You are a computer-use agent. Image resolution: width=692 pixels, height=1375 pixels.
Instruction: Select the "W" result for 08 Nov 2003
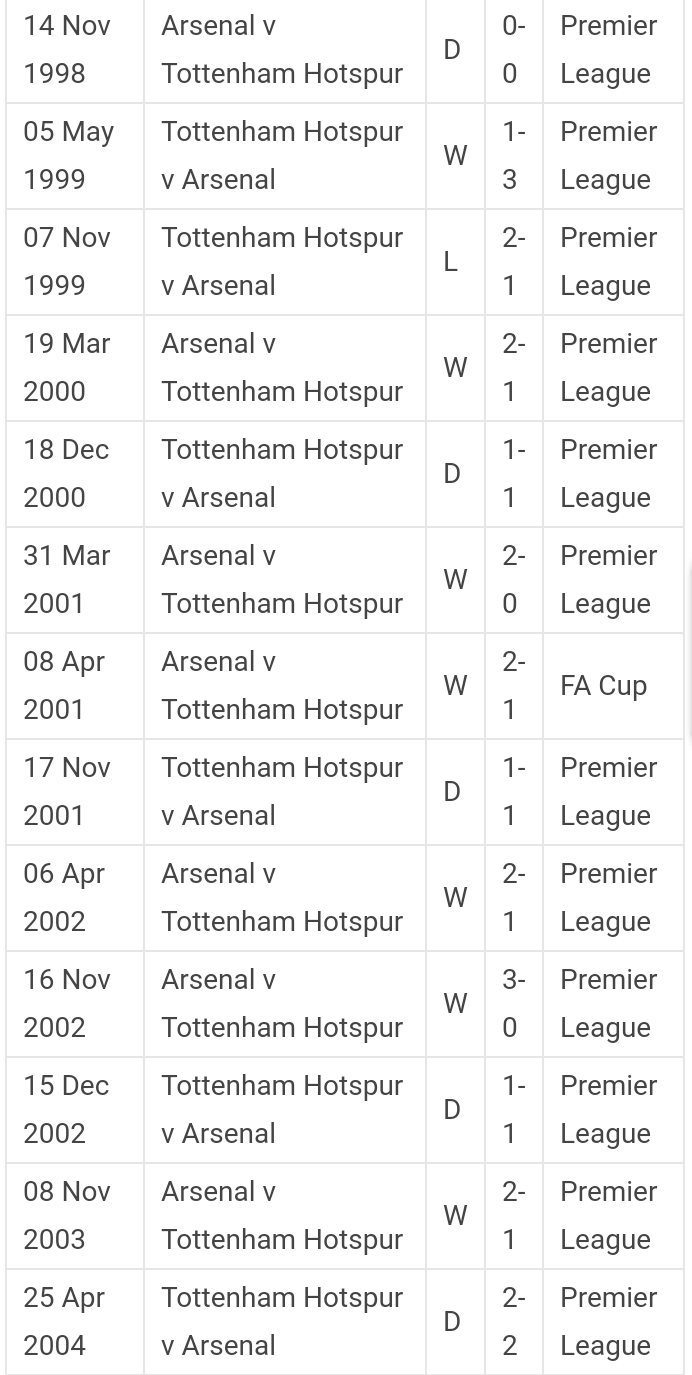[455, 1216]
